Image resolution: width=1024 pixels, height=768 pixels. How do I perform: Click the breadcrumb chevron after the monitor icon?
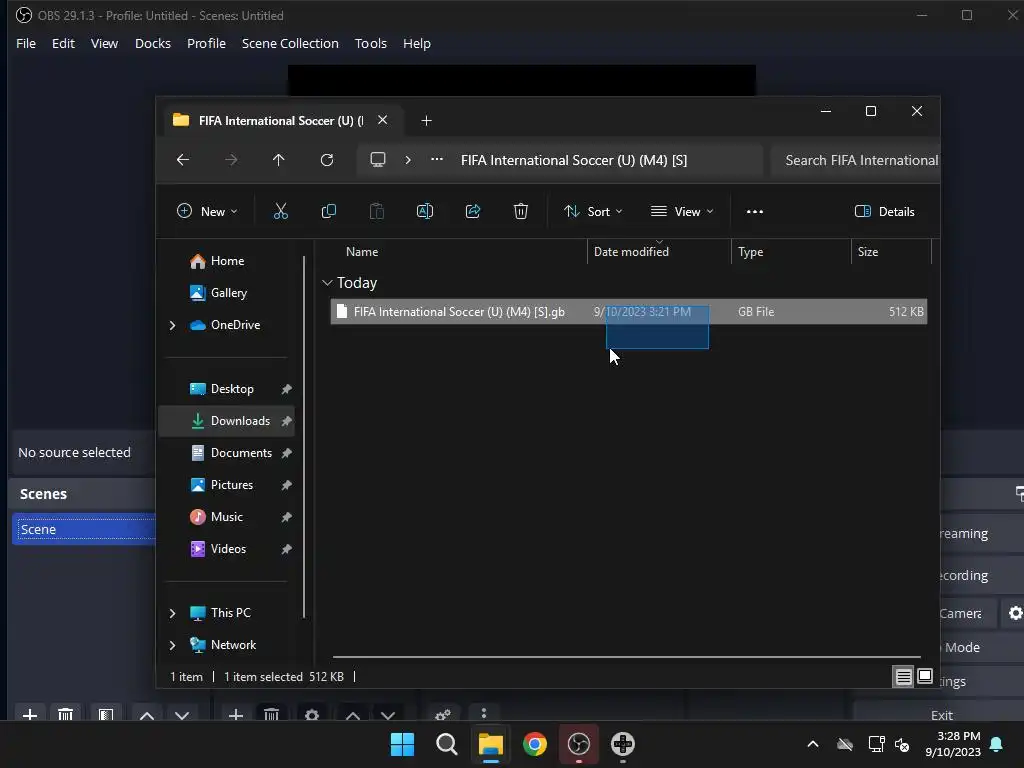[x=408, y=160]
